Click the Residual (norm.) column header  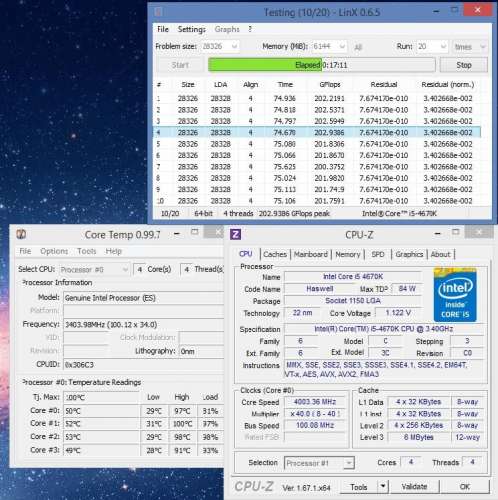[448, 84]
